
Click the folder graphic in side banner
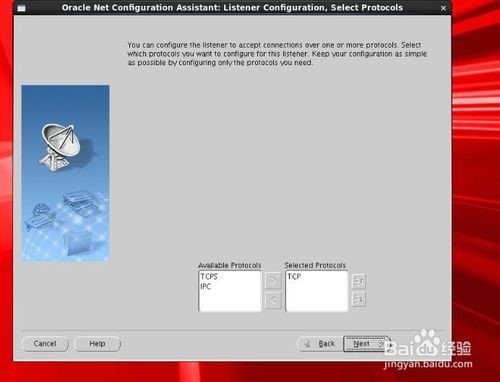(78, 243)
